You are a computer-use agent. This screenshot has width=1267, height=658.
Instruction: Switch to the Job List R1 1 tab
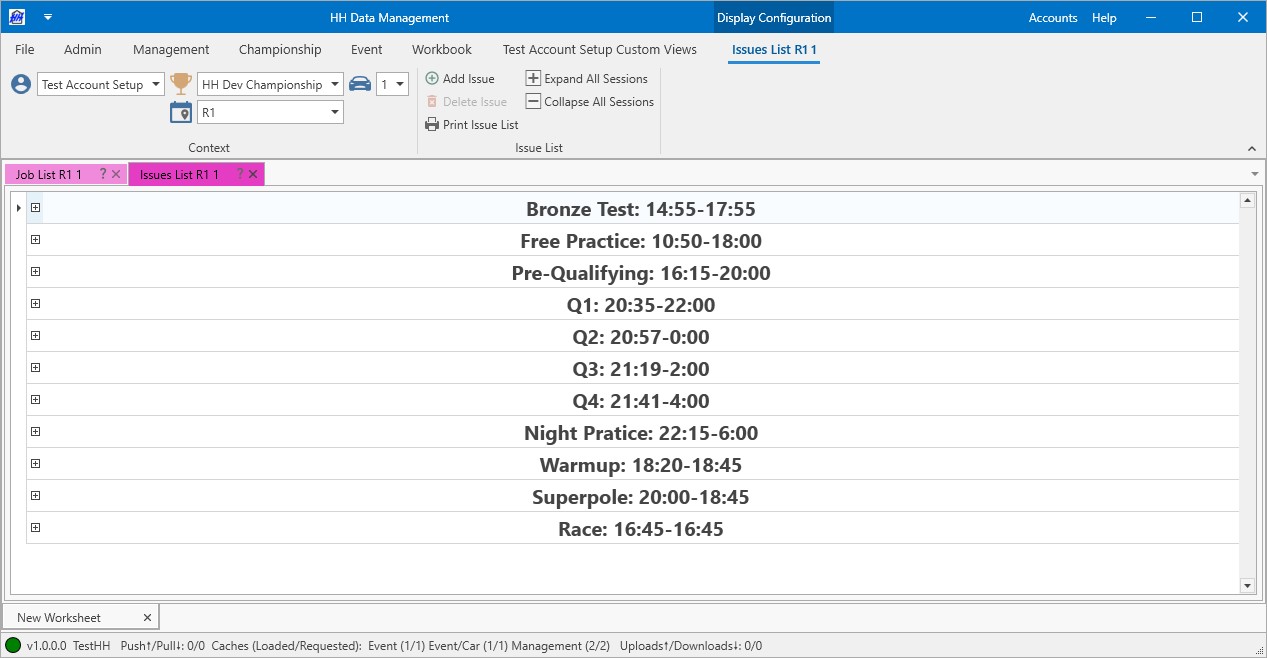coord(49,175)
